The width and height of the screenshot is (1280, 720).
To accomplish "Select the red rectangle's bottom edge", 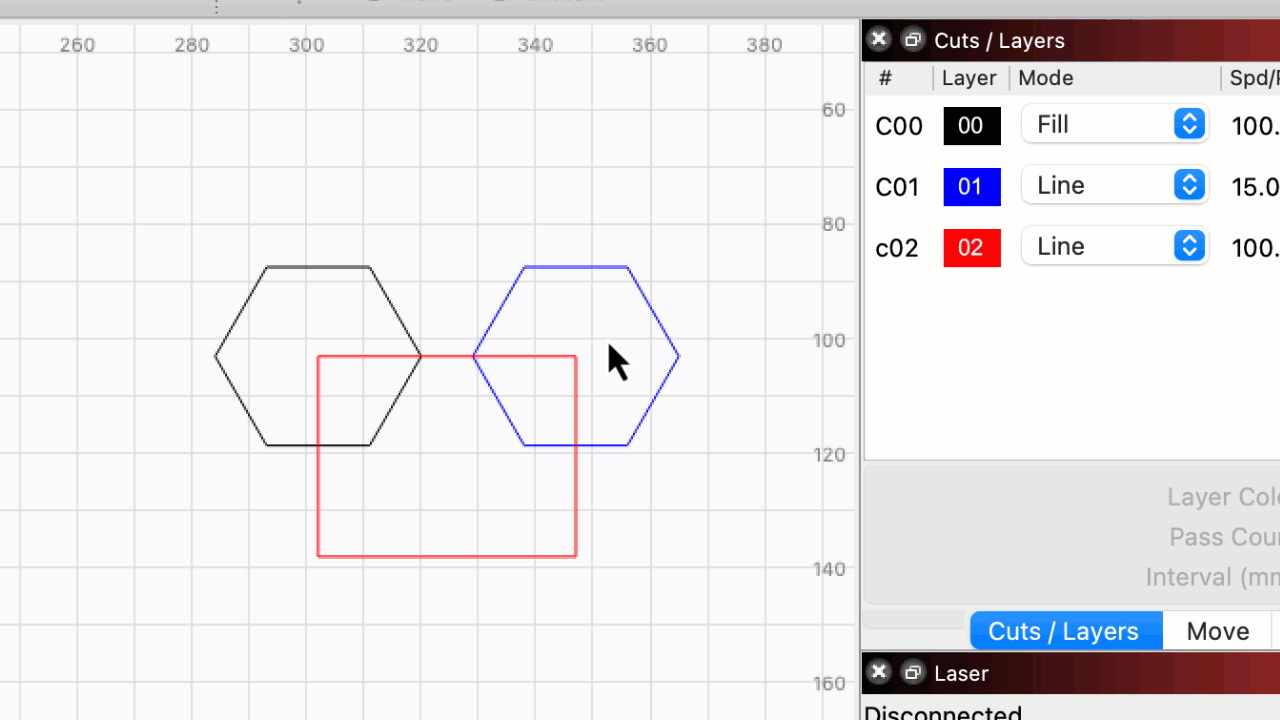I will (446, 556).
